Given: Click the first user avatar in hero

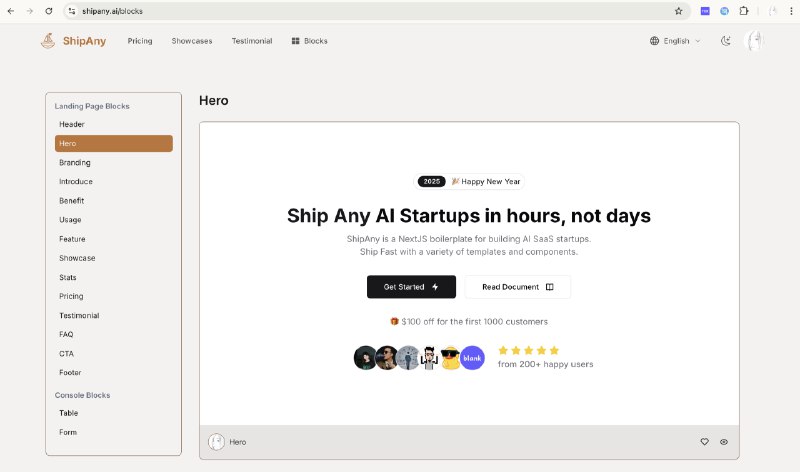Looking at the screenshot, I should click(365, 358).
